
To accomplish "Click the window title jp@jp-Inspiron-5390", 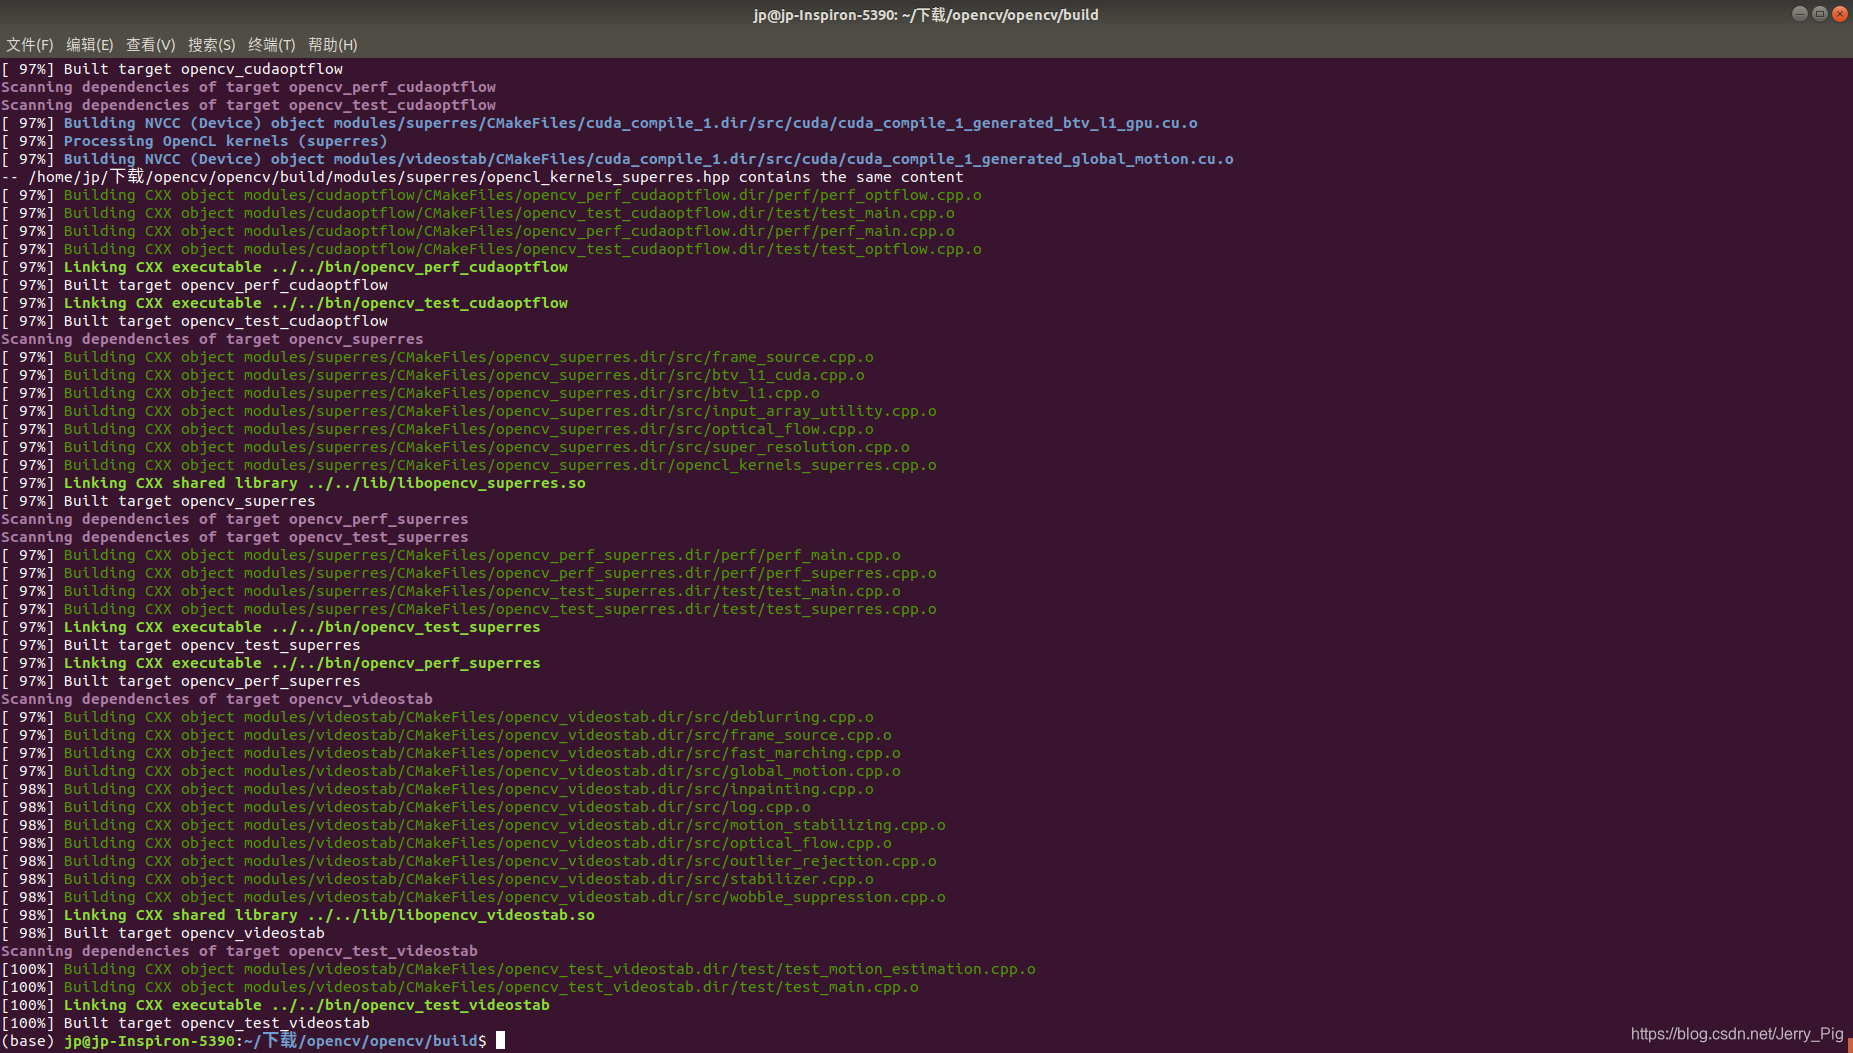I will [x=926, y=15].
